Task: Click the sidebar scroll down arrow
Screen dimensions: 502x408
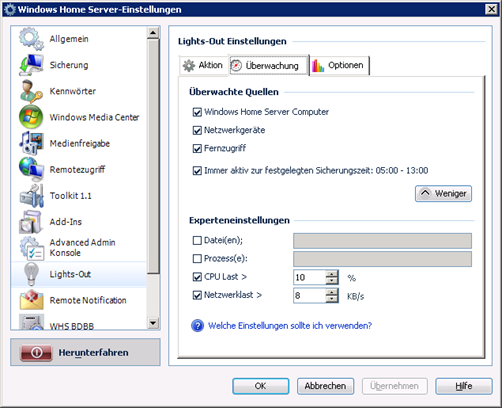Action: pyautogui.click(x=153, y=323)
